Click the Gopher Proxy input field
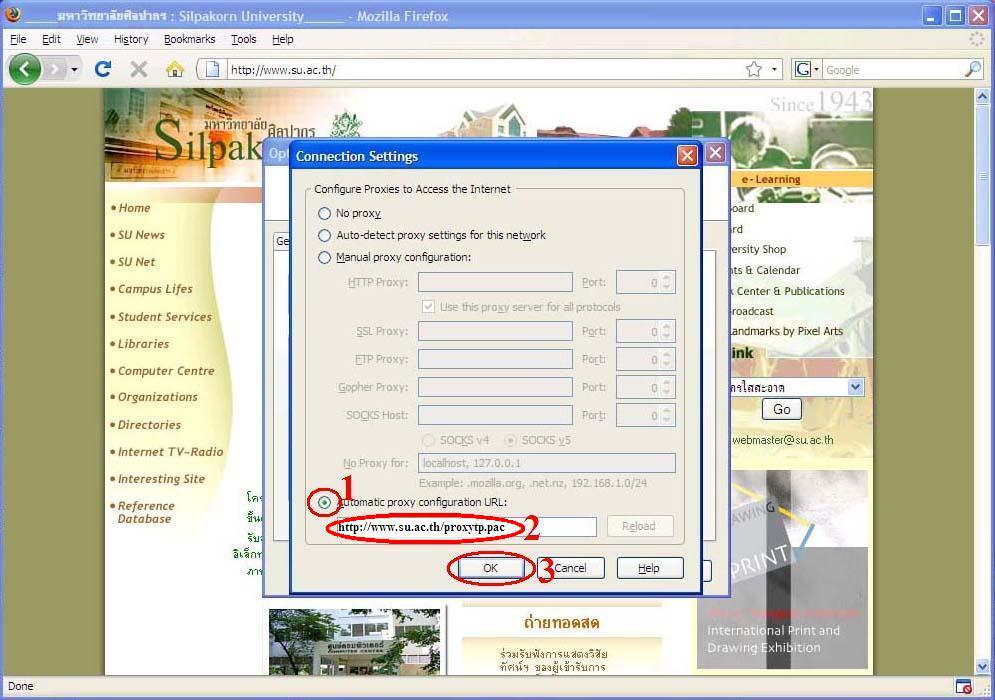This screenshot has width=995, height=700. click(495, 387)
